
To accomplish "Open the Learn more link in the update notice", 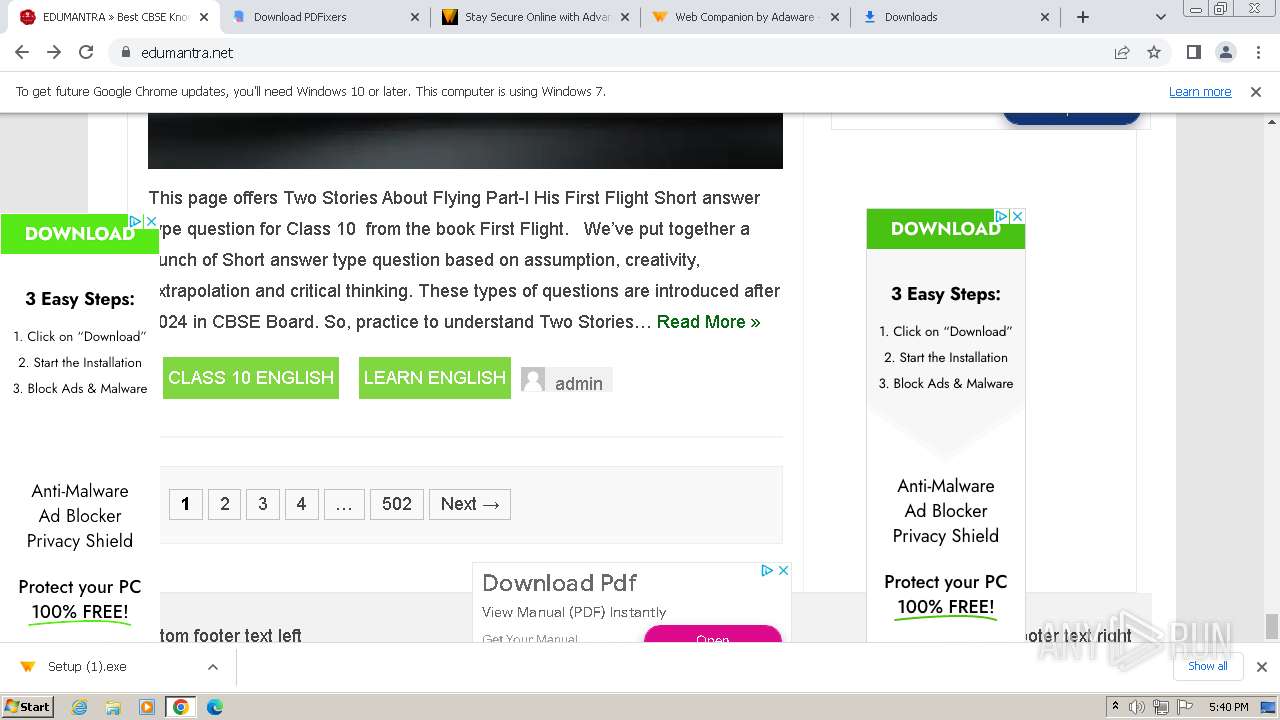I will (1200, 92).
